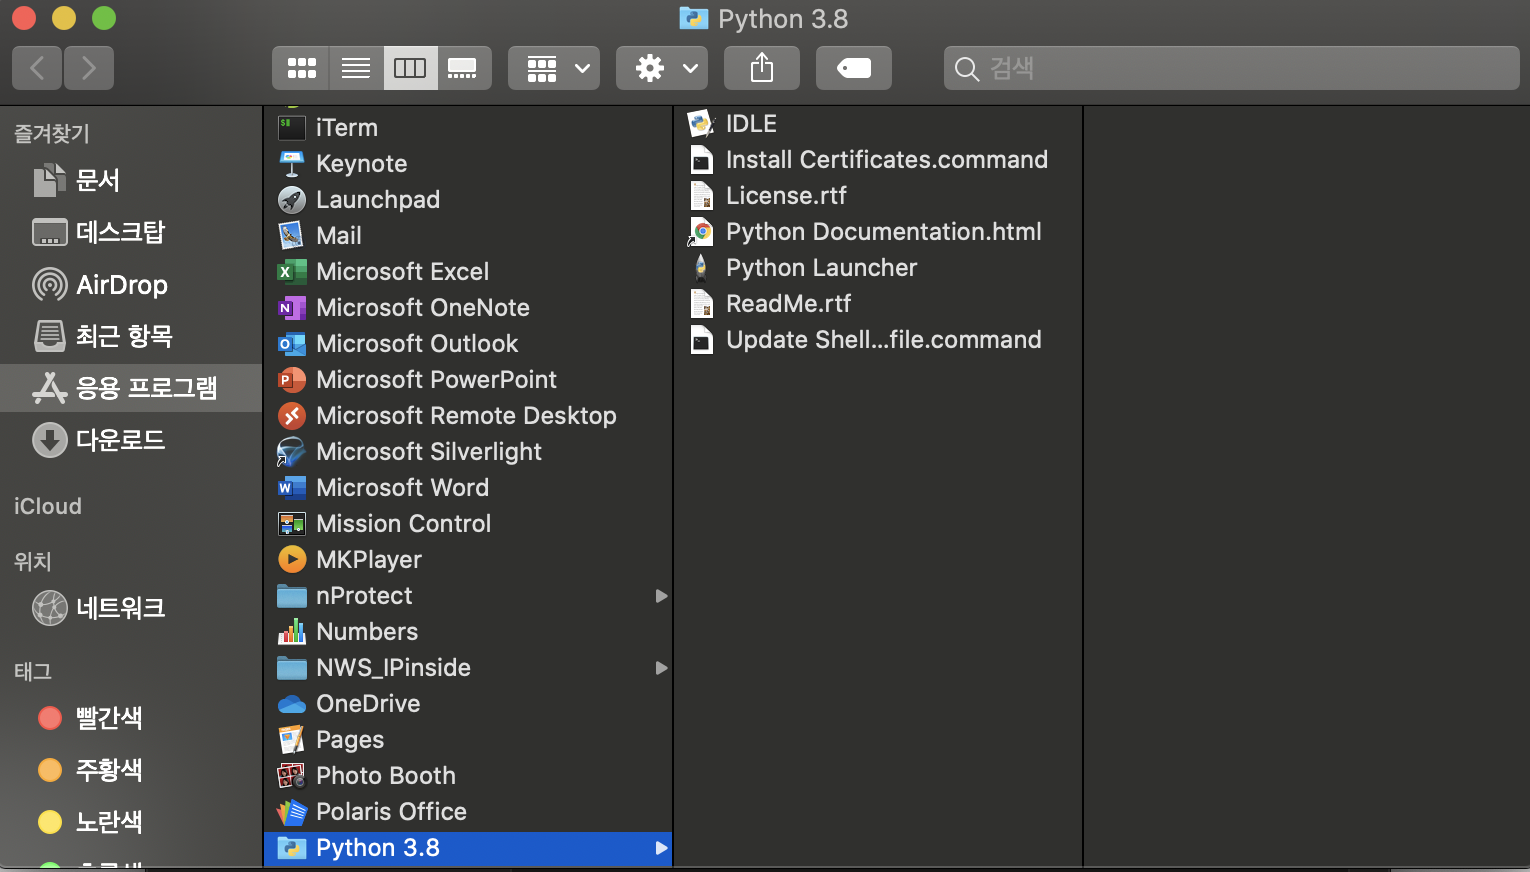1530x872 pixels.
Task: Select Install Certificates.command file
Action: point(878,160)
